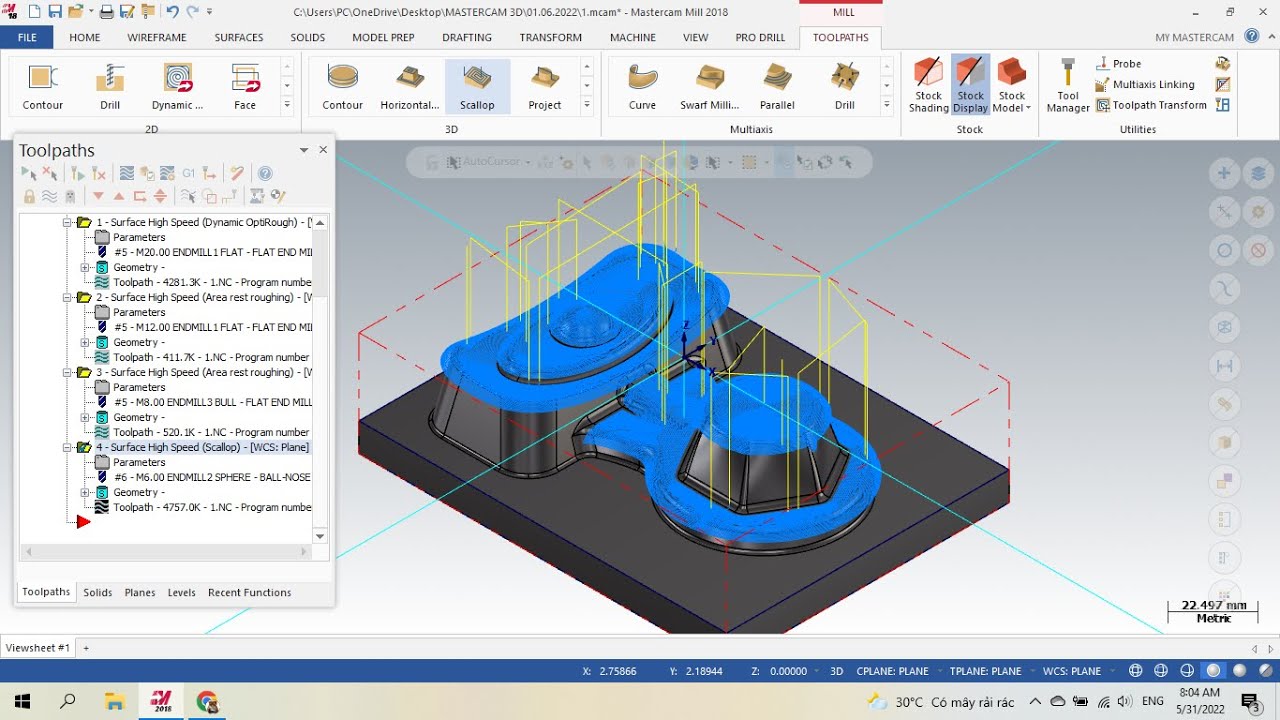
Task: Choose the 2D Drill toolpath
Action: [x=110, y=87]
